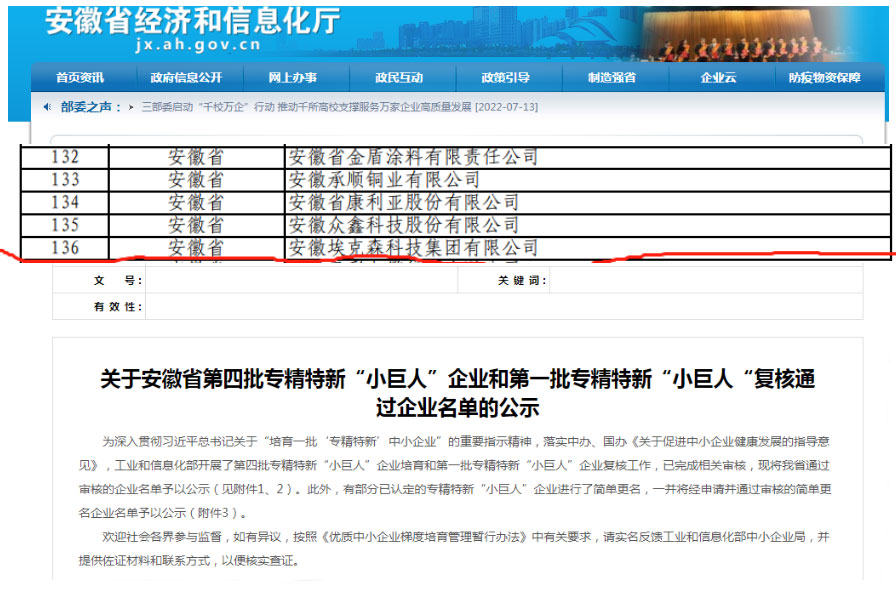Select 政民互动 in the navigation bar

[x=399, y=78]
